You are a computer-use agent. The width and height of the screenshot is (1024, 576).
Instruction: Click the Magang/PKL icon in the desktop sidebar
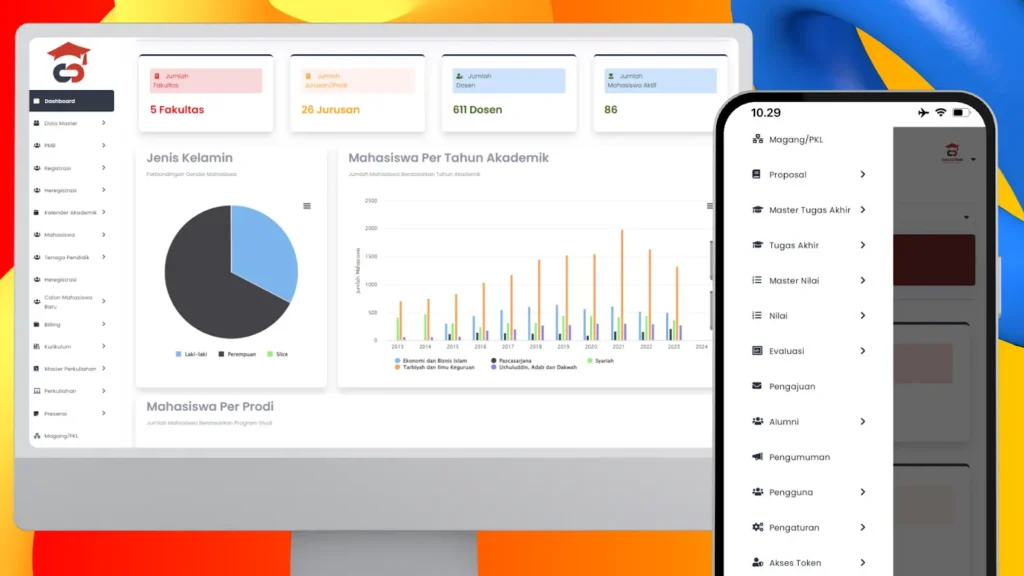coord(37,436)
